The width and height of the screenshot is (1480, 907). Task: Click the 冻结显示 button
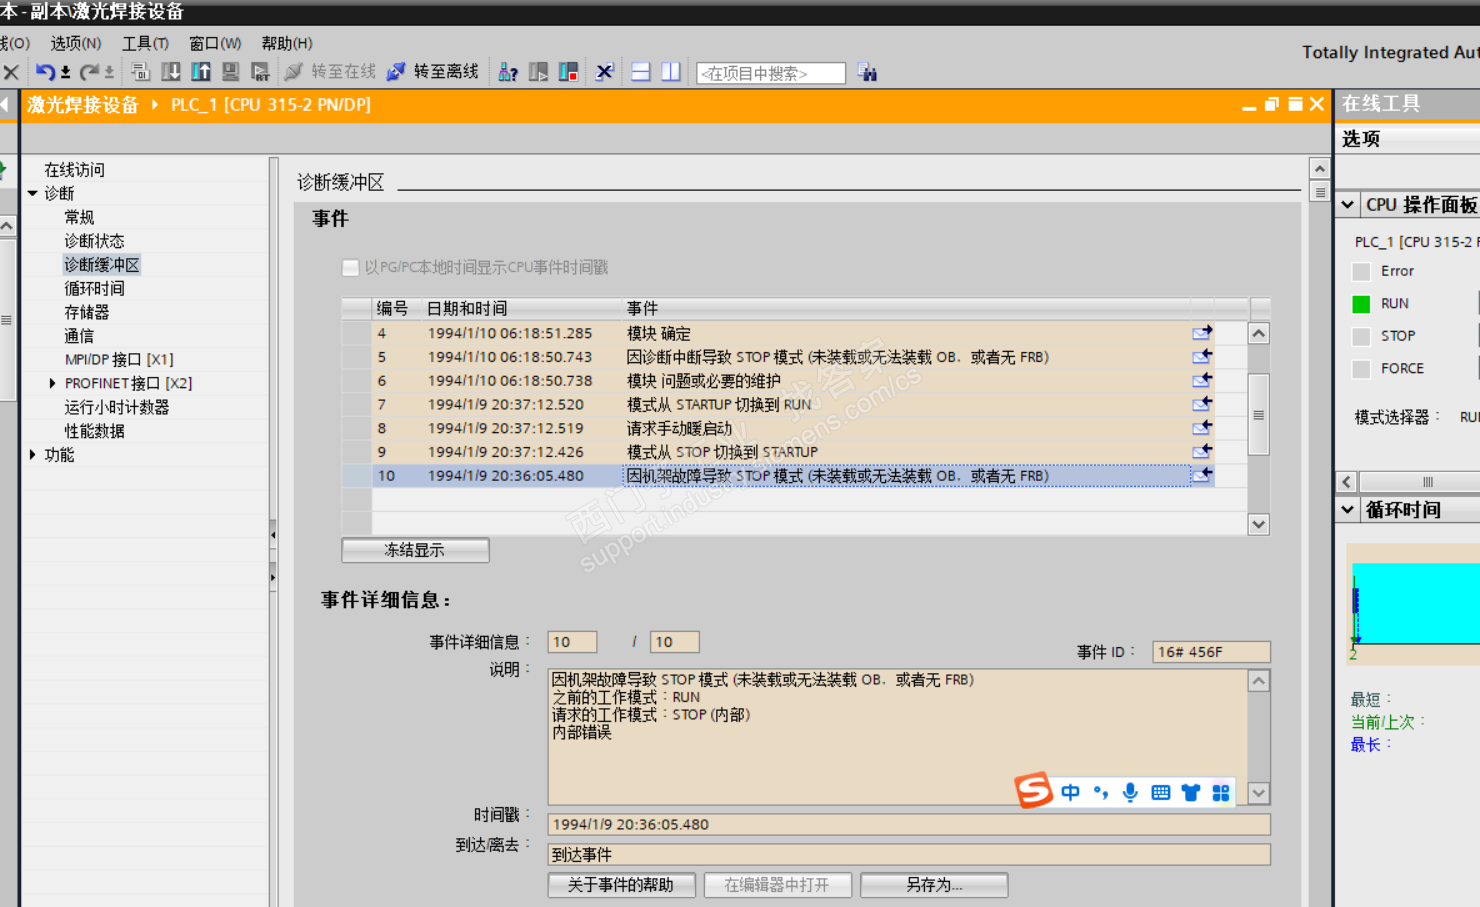415,550
